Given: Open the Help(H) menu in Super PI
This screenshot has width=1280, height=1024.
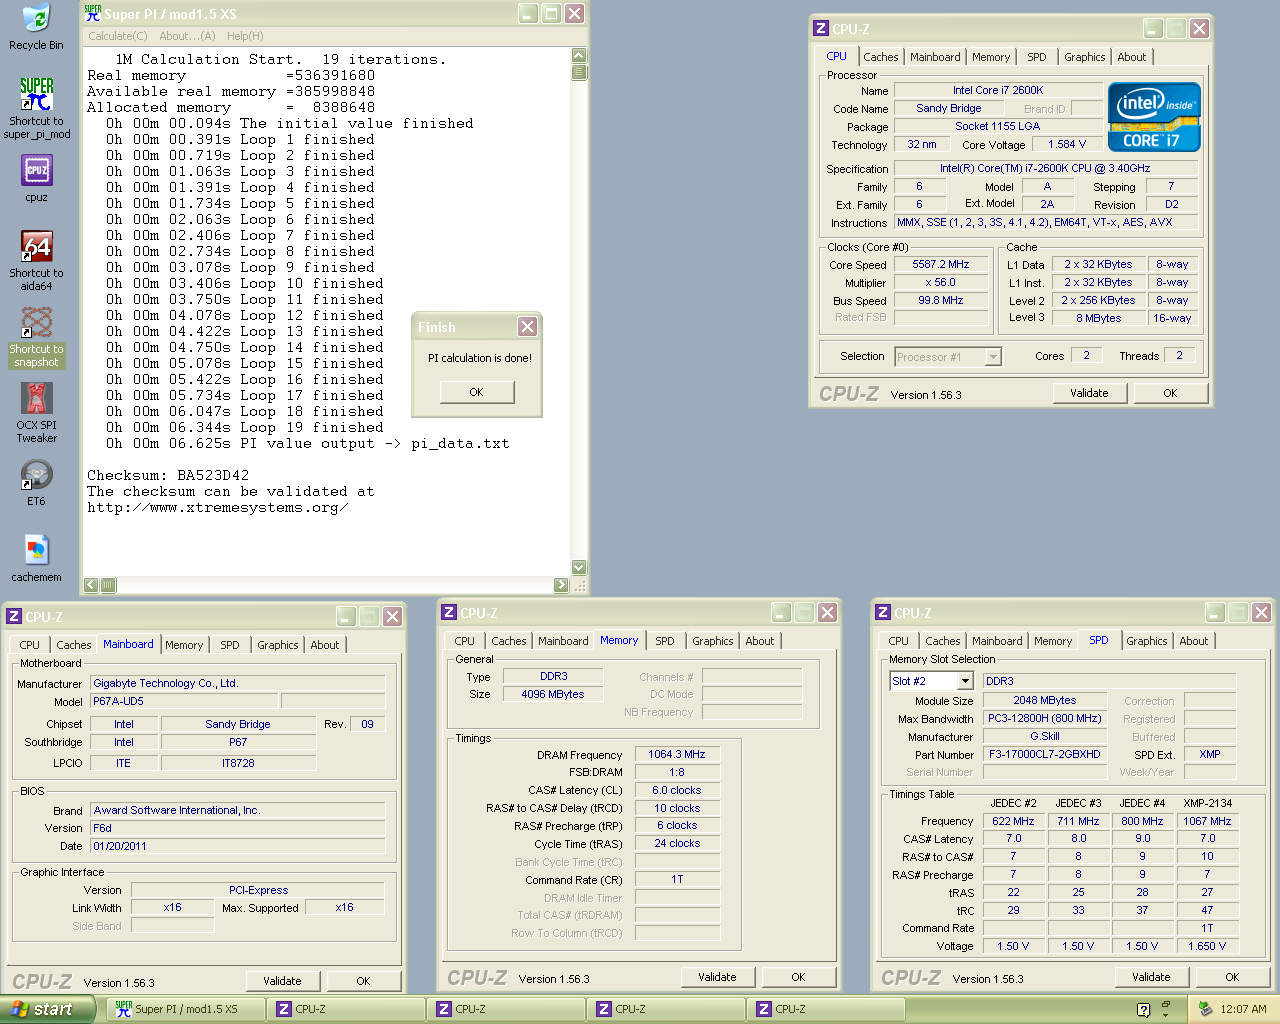Looking at the screenshot, I should (245, 36).
